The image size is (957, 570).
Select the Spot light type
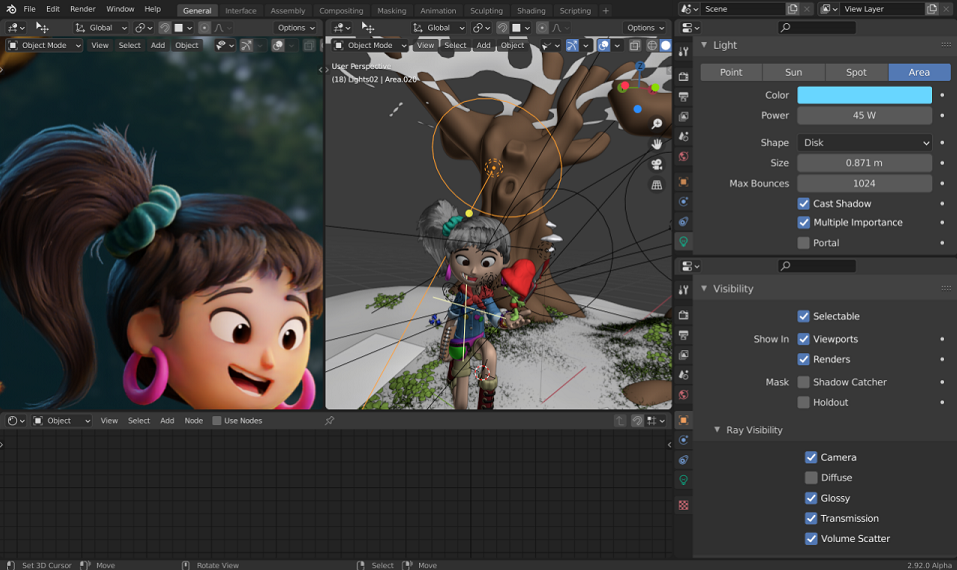point(856,72)
